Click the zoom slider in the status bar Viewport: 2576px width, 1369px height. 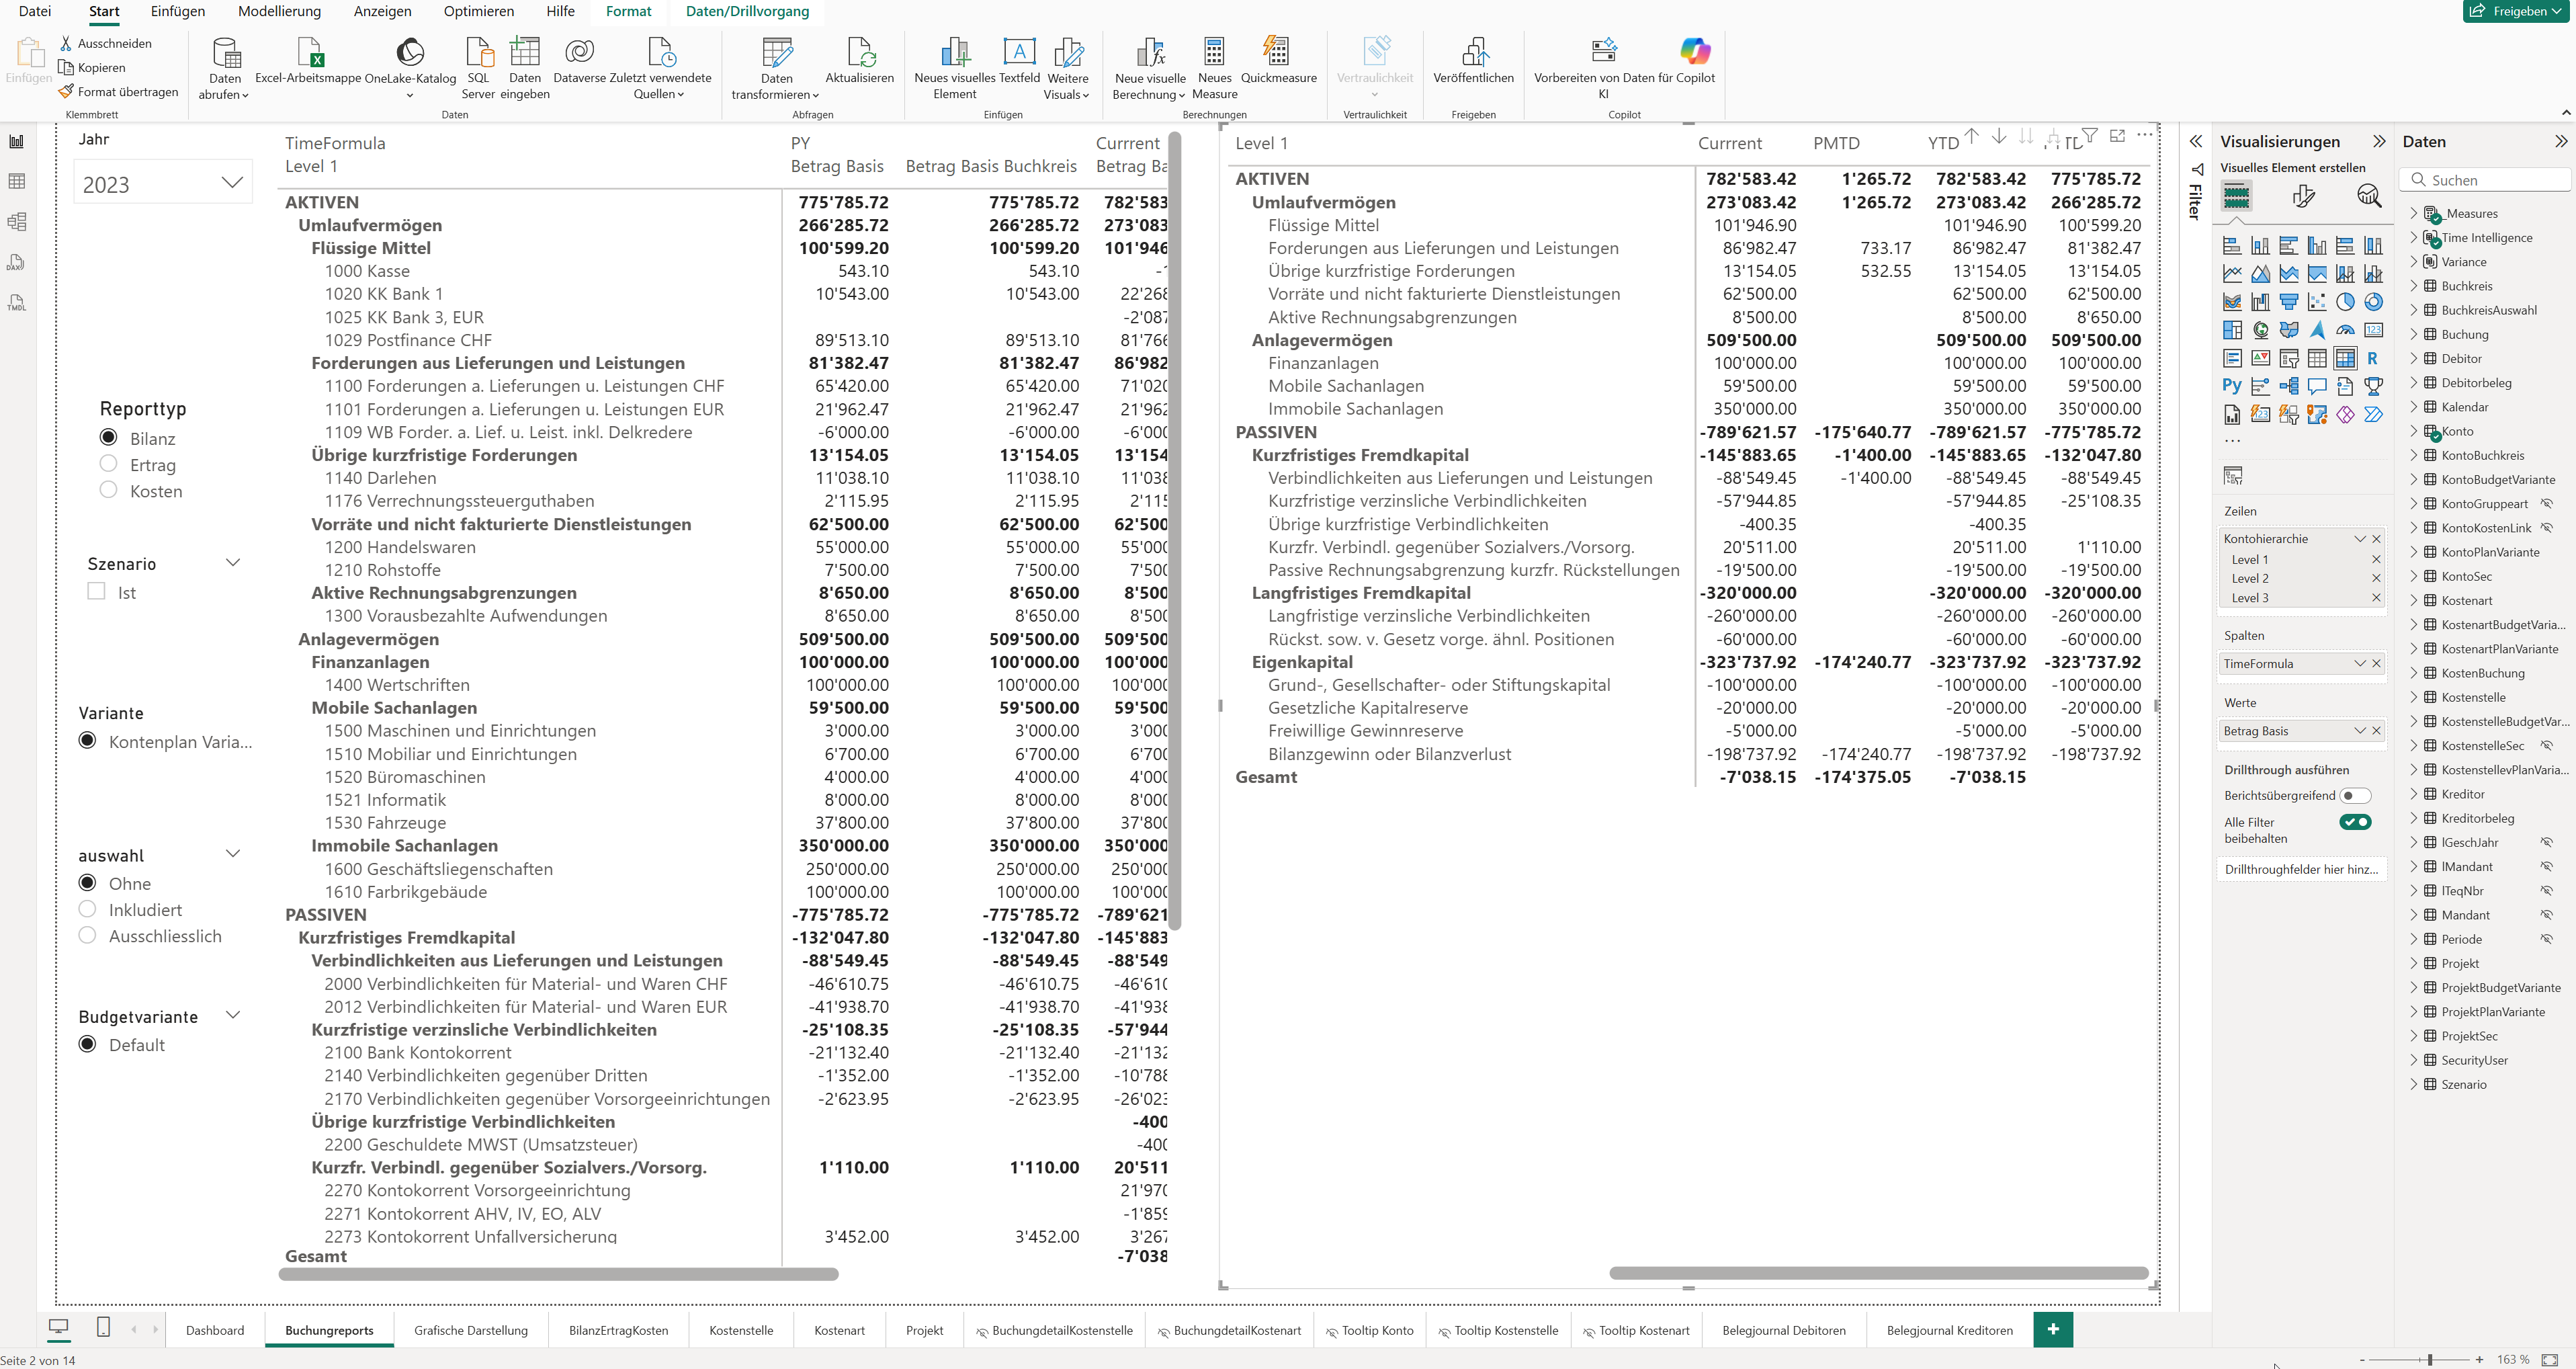(2429, 1360)
